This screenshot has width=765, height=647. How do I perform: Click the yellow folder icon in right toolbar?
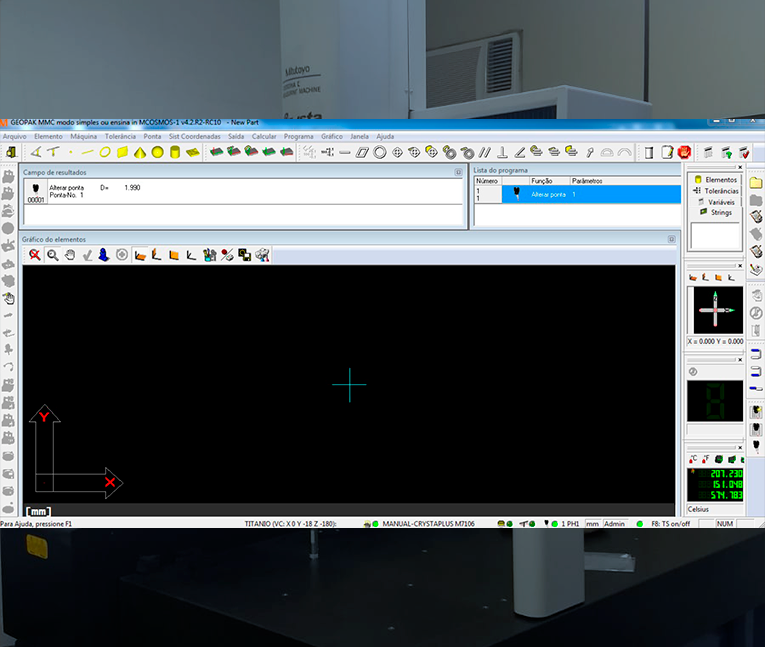(756, 183)
